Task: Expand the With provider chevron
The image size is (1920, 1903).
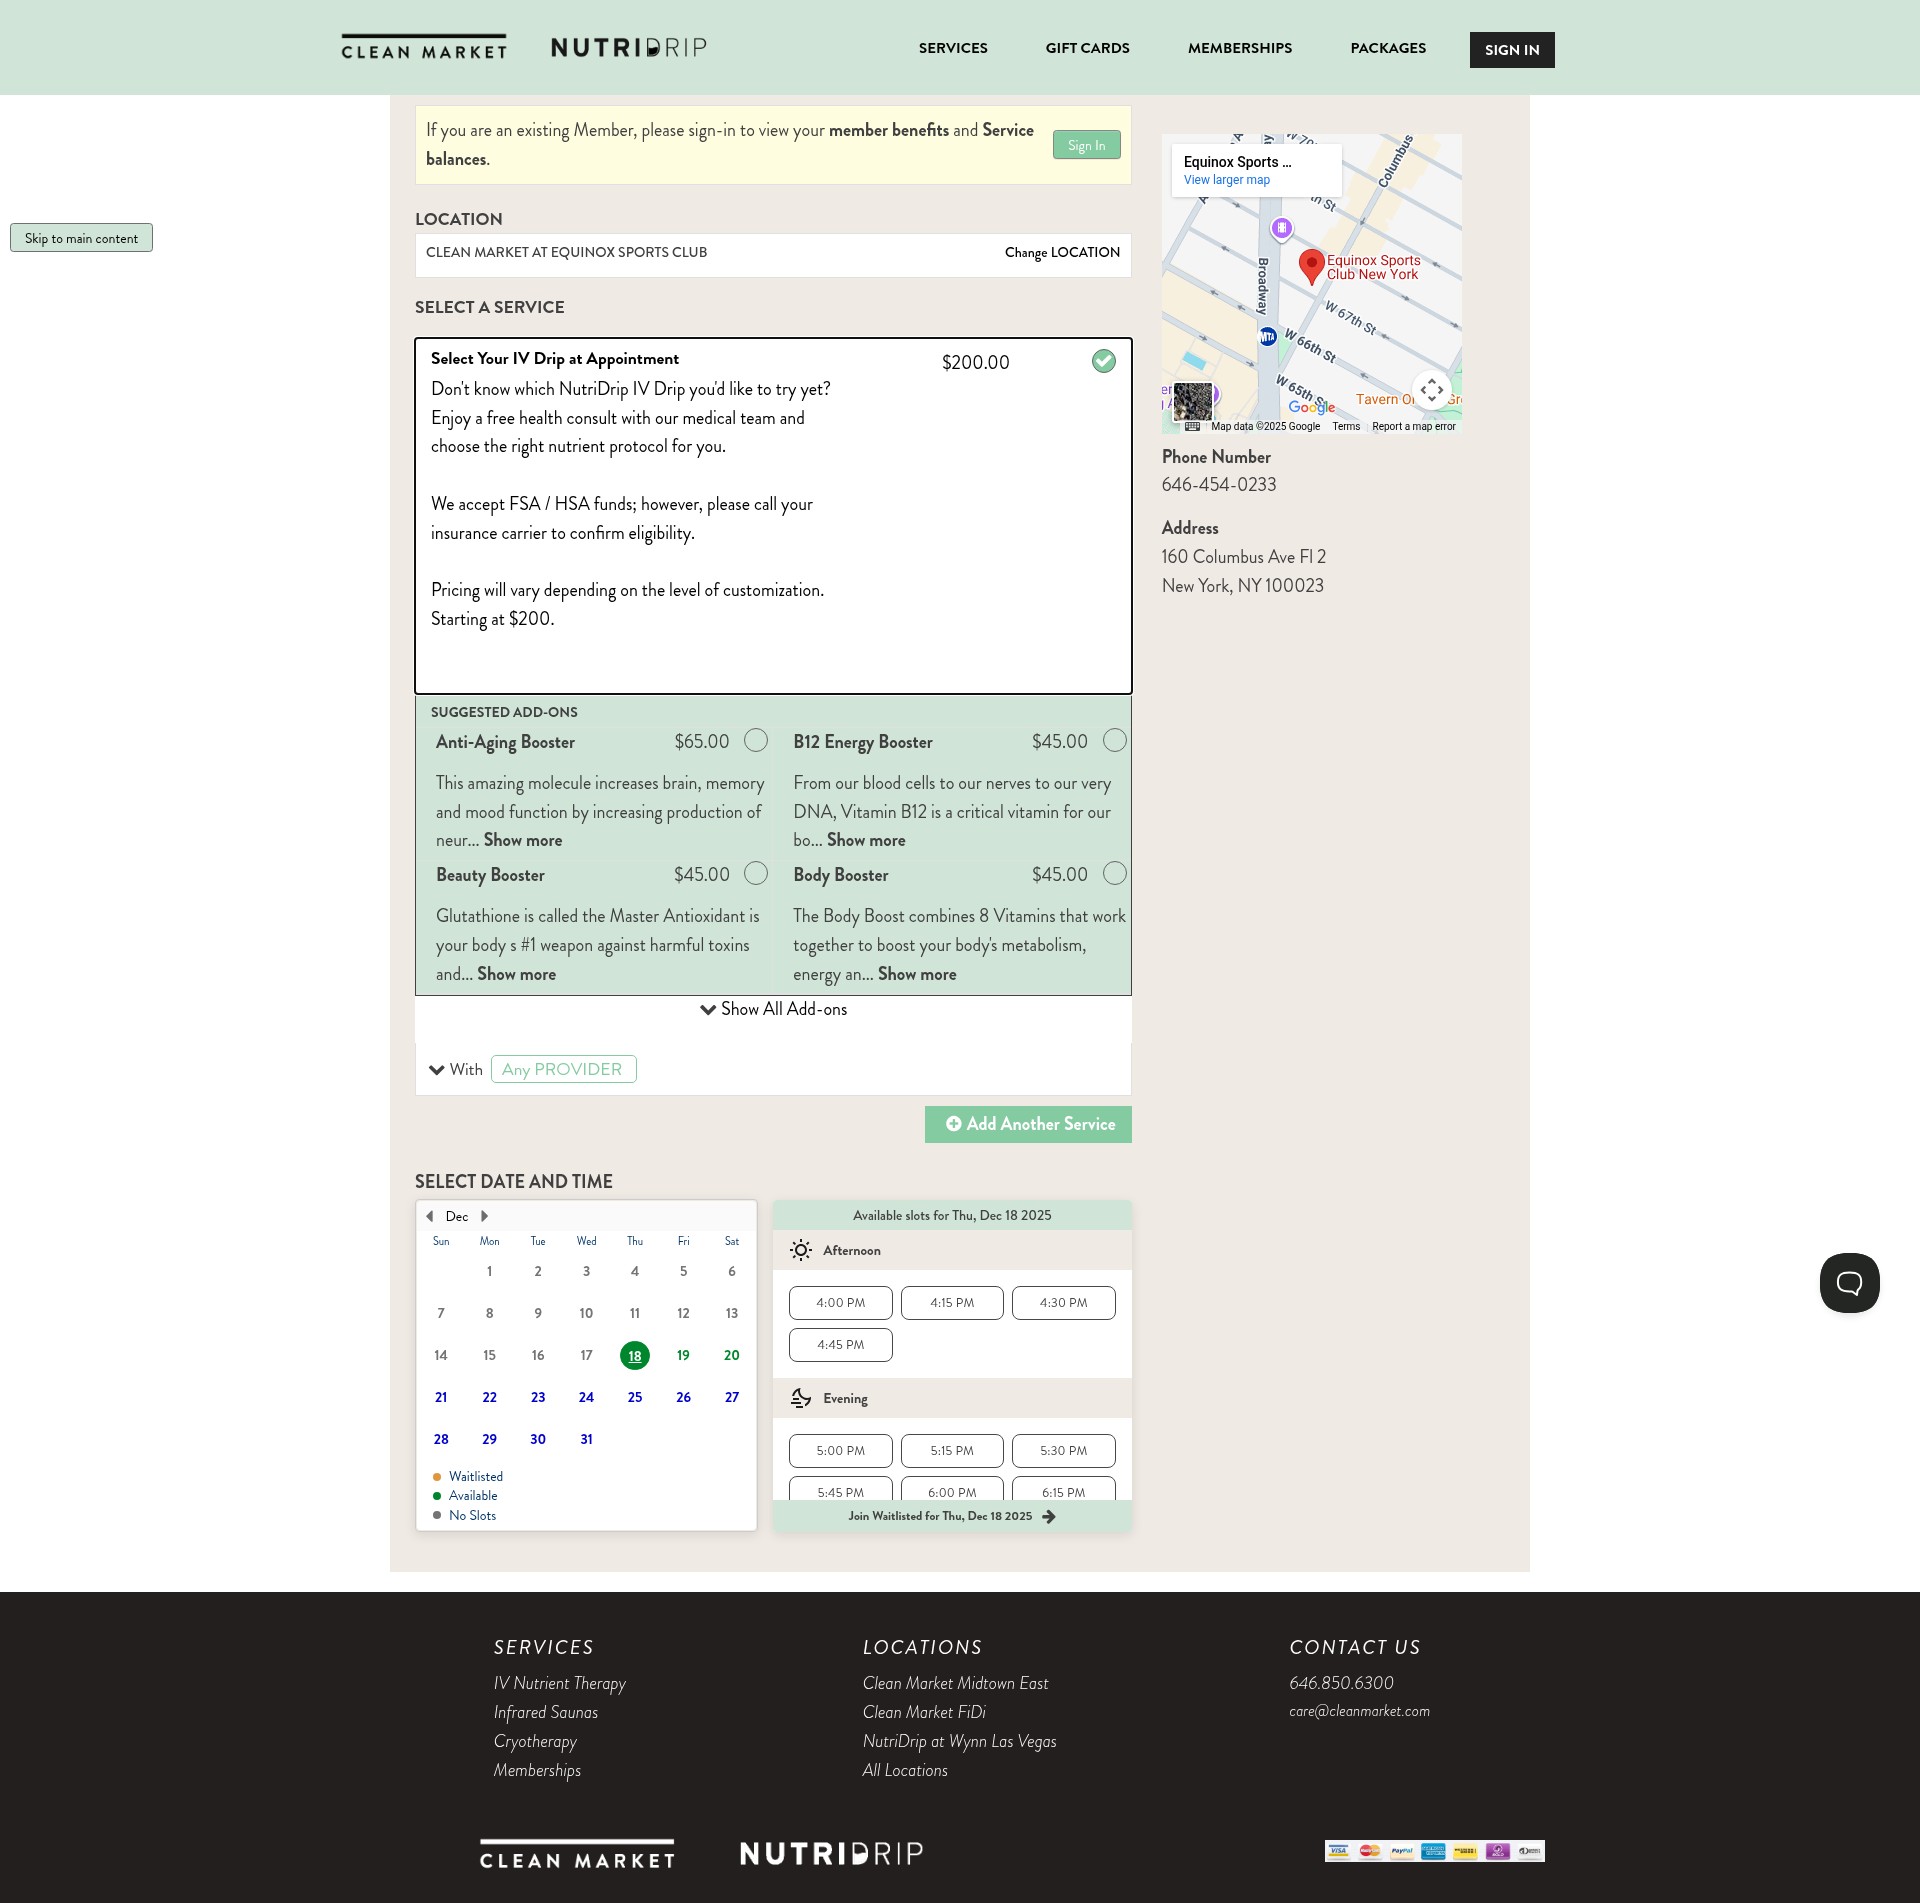Action: click(437, 1070)
